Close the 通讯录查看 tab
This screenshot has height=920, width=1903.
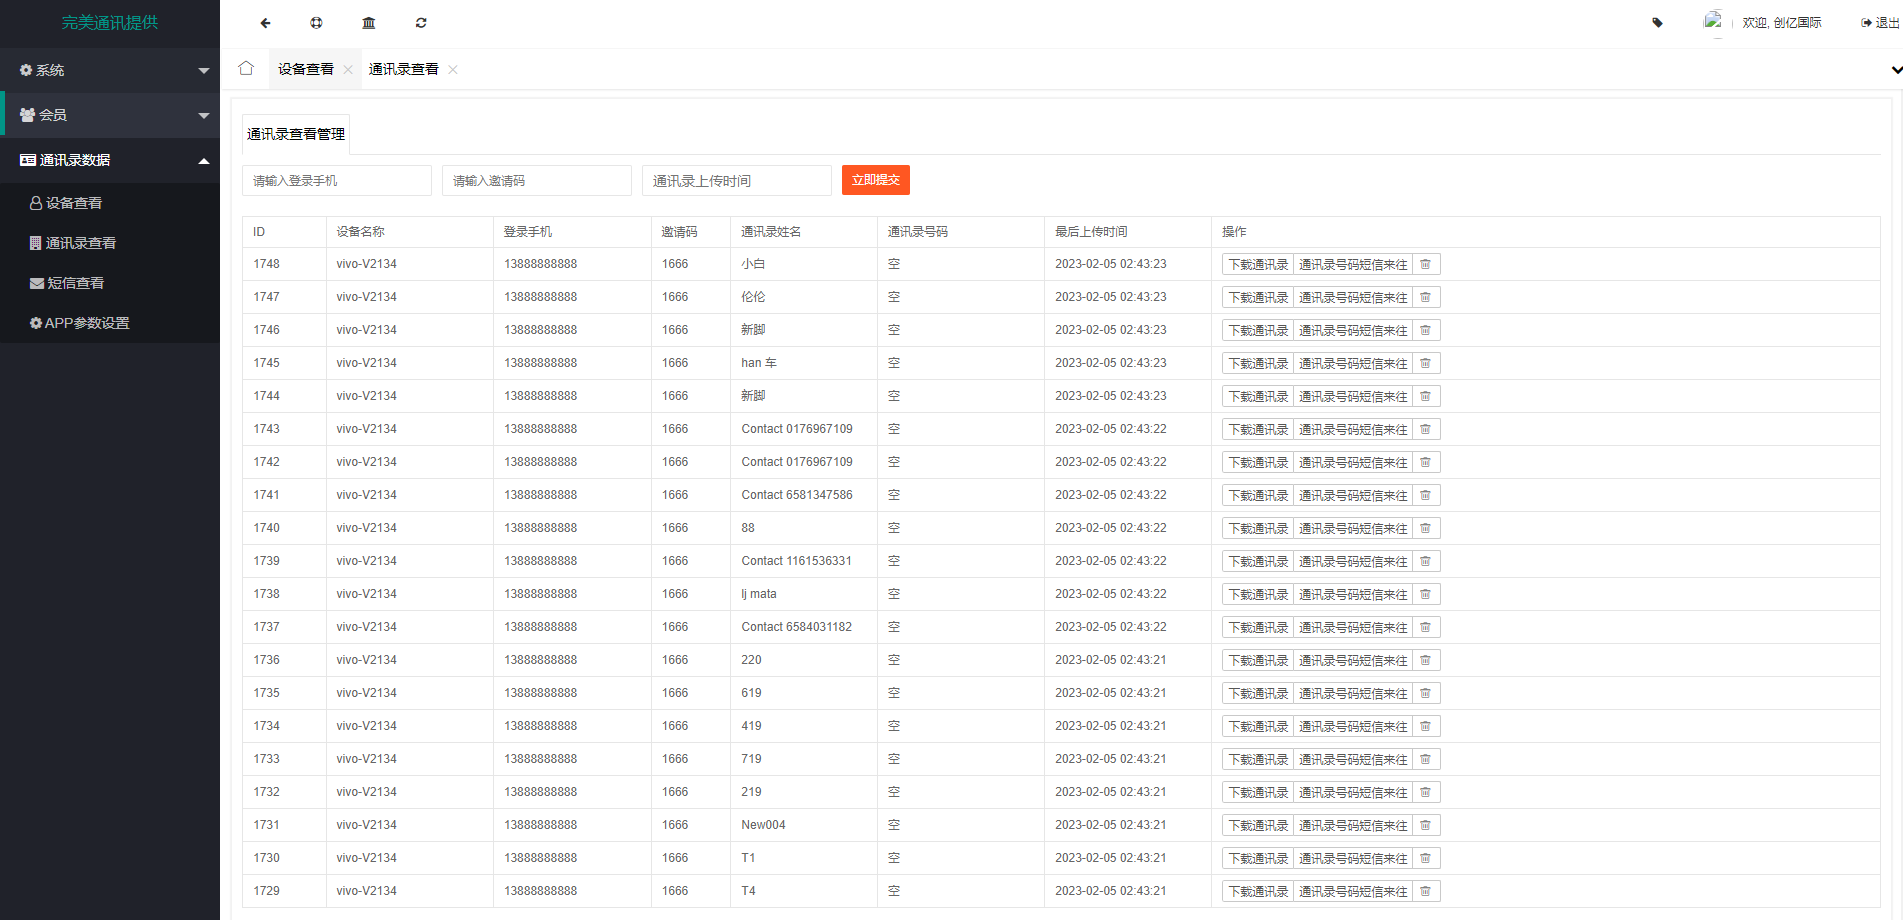tap(453, 70)
